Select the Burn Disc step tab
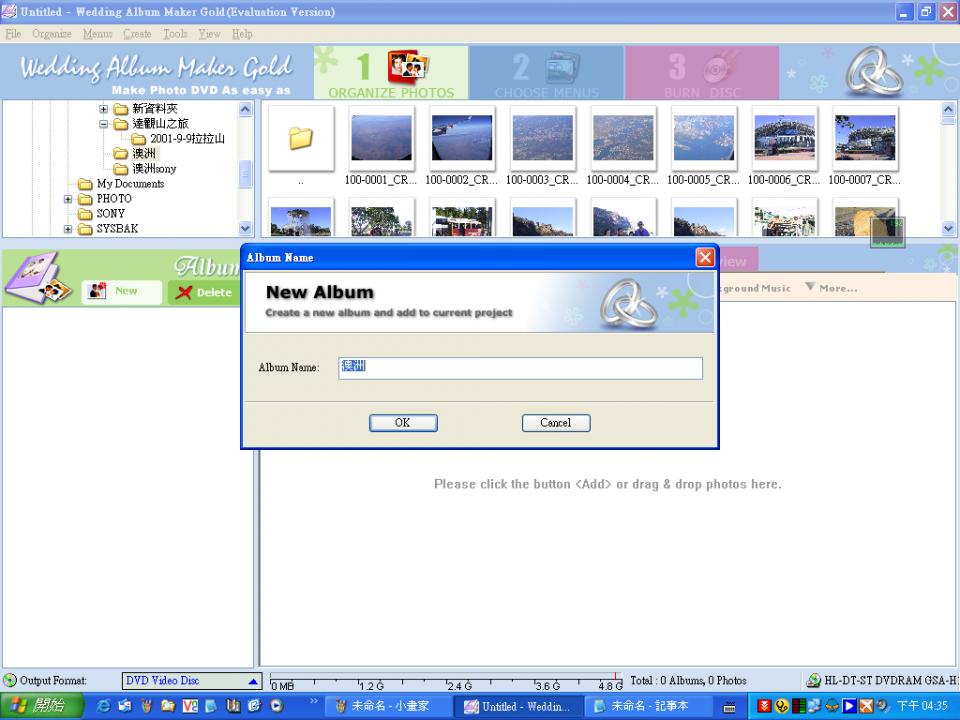Image resolution: width=960 pixels, height=720 pixels. (x=702, y=72)
